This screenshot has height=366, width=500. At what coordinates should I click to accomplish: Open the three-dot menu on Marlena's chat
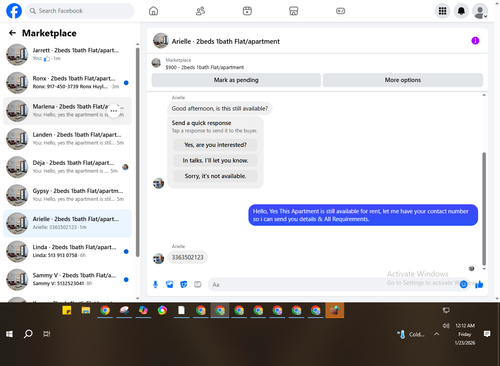coord(114,111)
